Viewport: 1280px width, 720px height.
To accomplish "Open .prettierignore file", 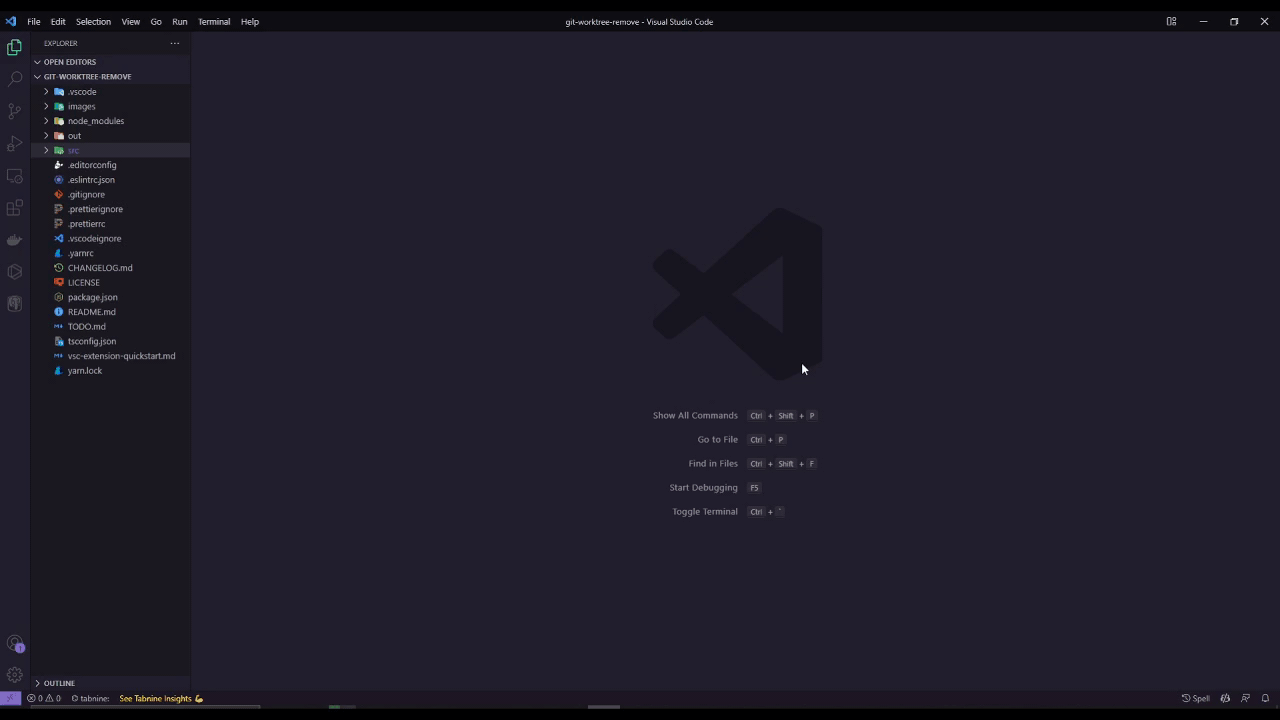I will point(110,209).
